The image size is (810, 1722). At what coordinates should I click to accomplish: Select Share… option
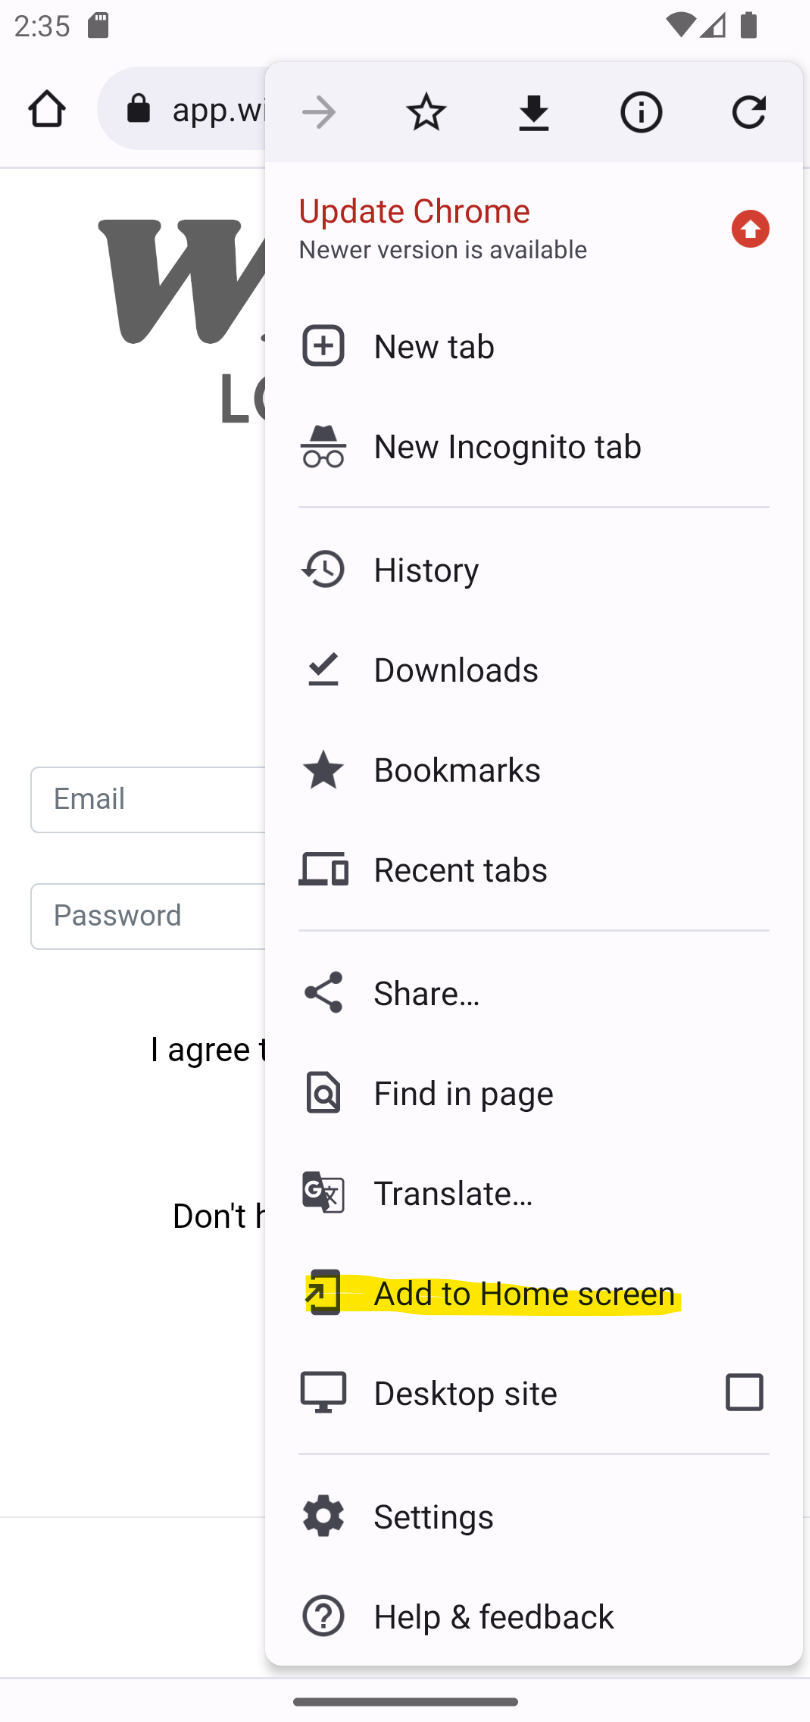[534, 993]
